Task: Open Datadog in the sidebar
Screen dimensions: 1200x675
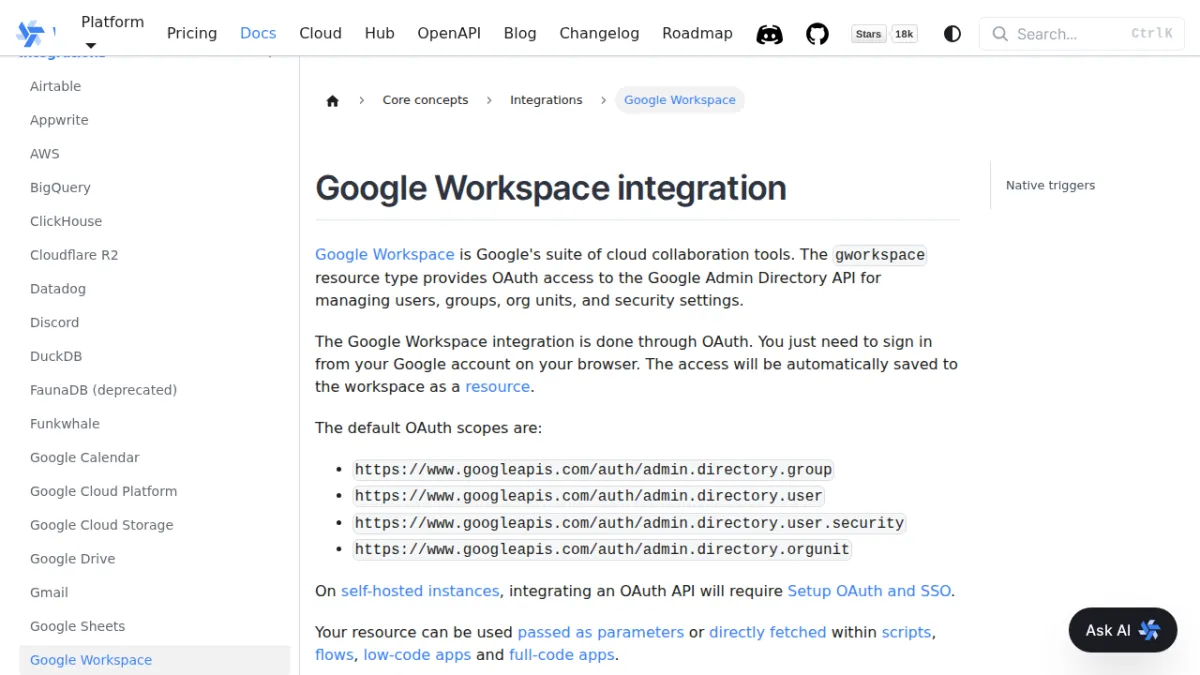Action: click(x=155, y=289)
